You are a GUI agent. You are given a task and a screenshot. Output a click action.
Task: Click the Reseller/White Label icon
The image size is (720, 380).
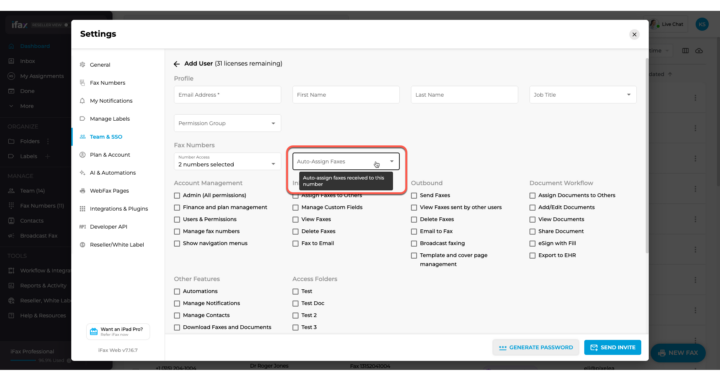pyautogui.click(x=83, y=245)
